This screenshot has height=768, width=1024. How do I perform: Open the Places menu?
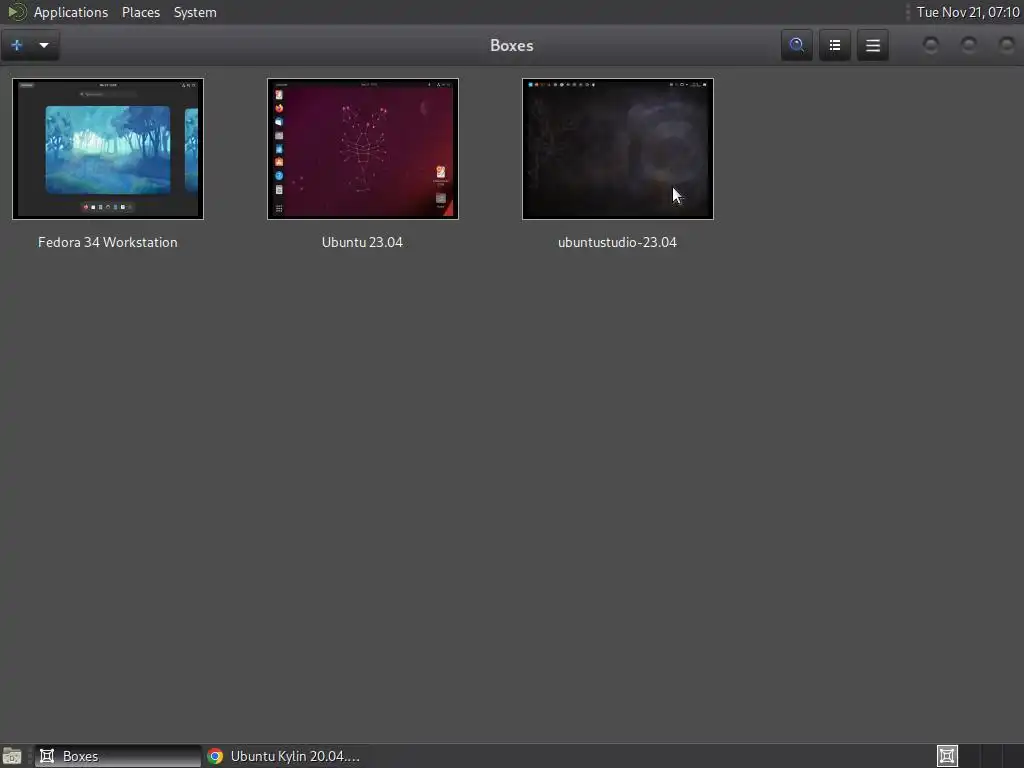click(141, 12)
